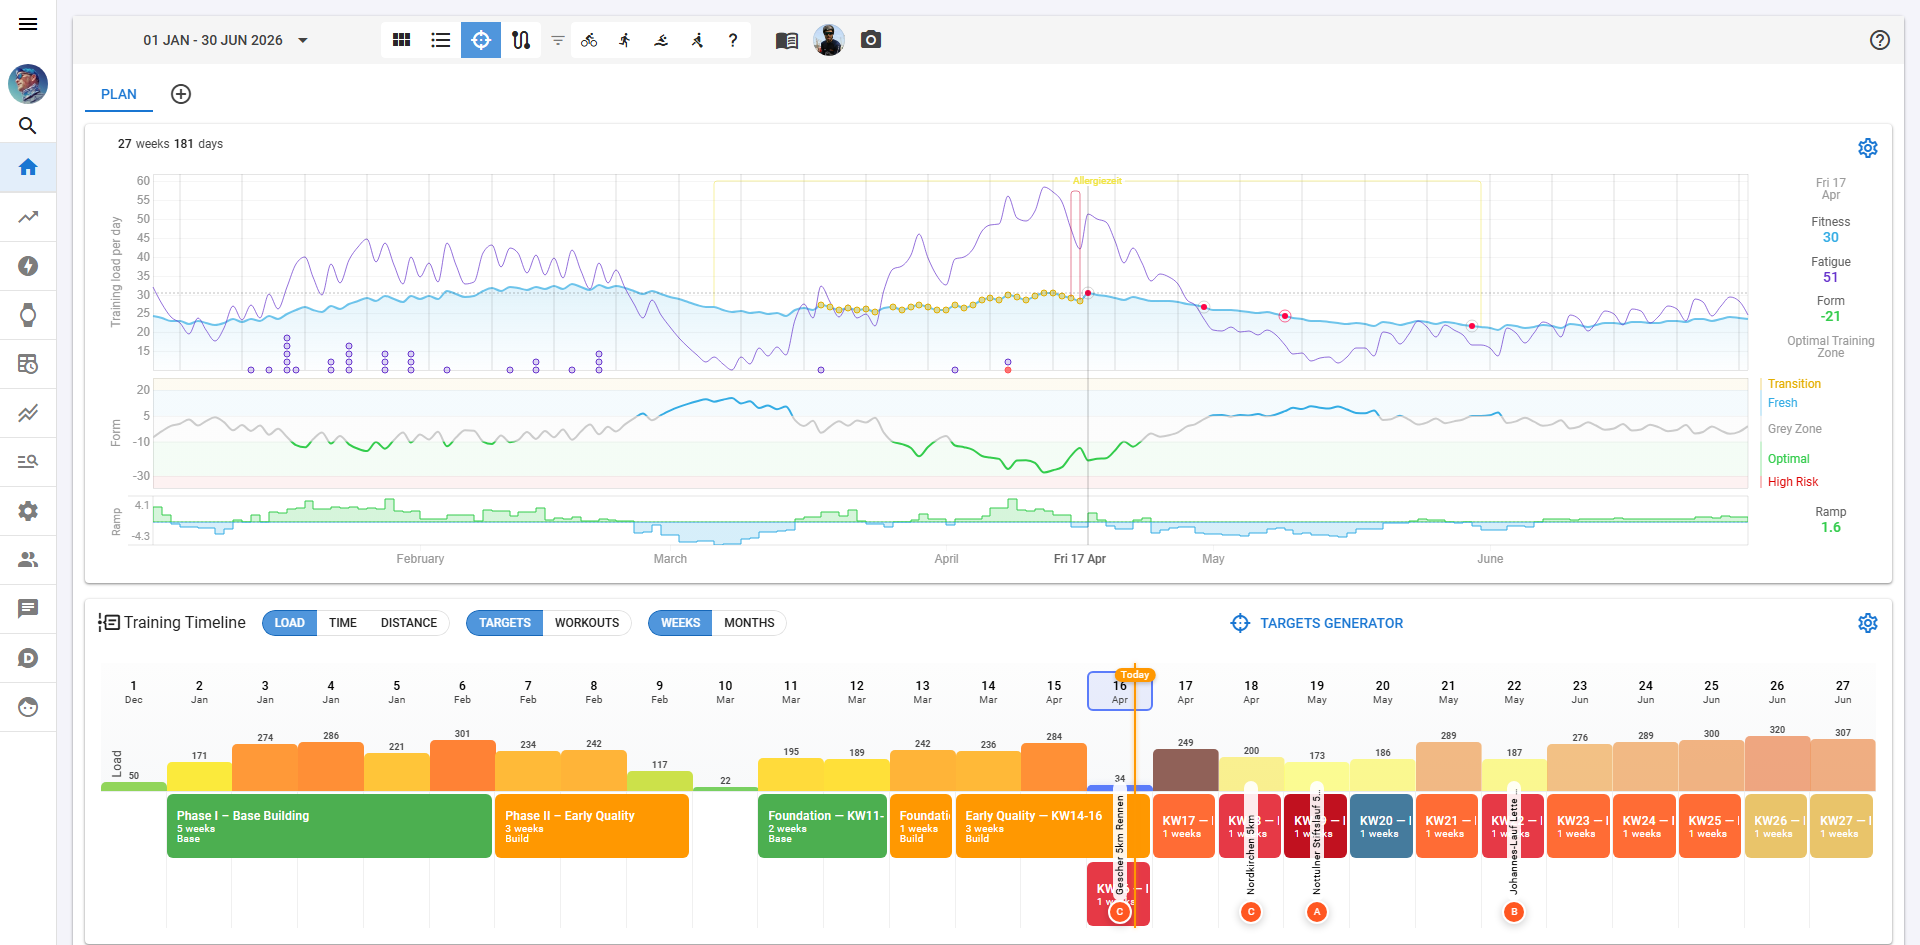Select the cycling sport filter icon

[x=589, y=40]
